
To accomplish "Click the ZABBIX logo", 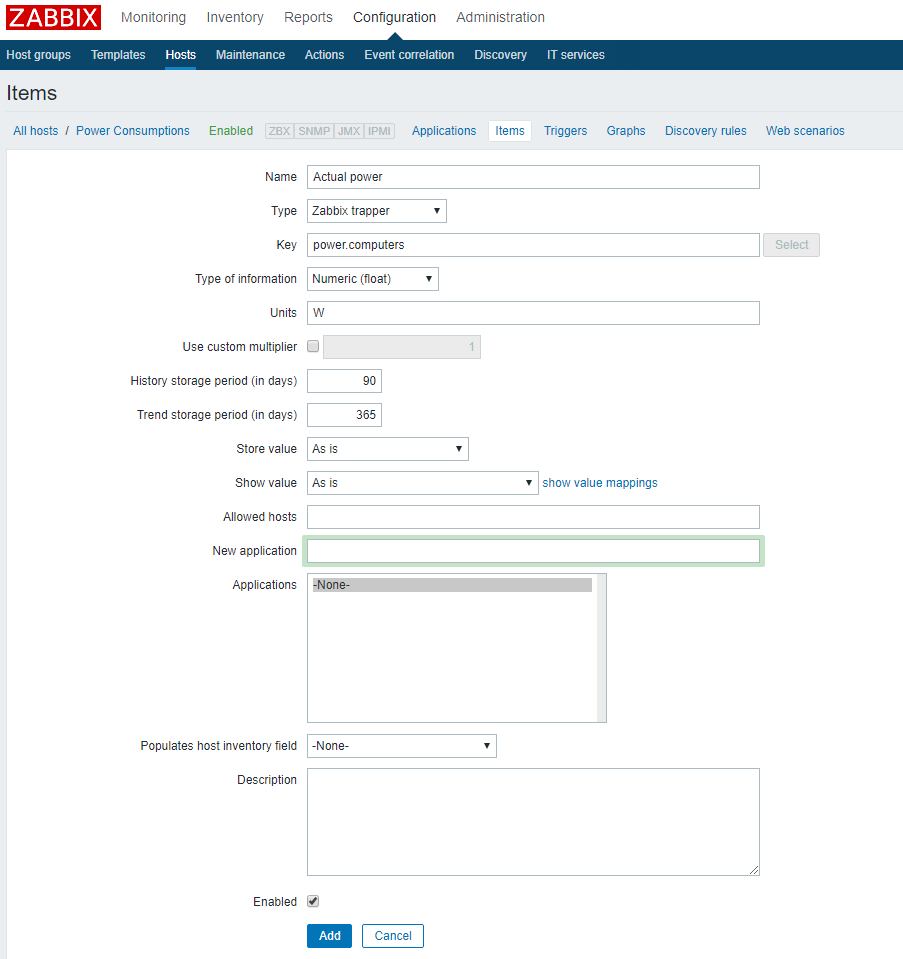I will coord(52,17).
